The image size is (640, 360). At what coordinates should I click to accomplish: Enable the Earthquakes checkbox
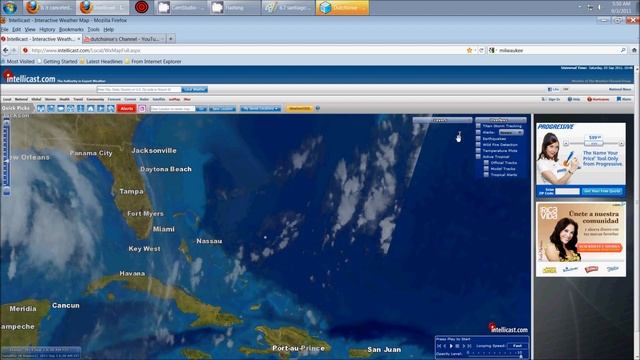point(478,138)
